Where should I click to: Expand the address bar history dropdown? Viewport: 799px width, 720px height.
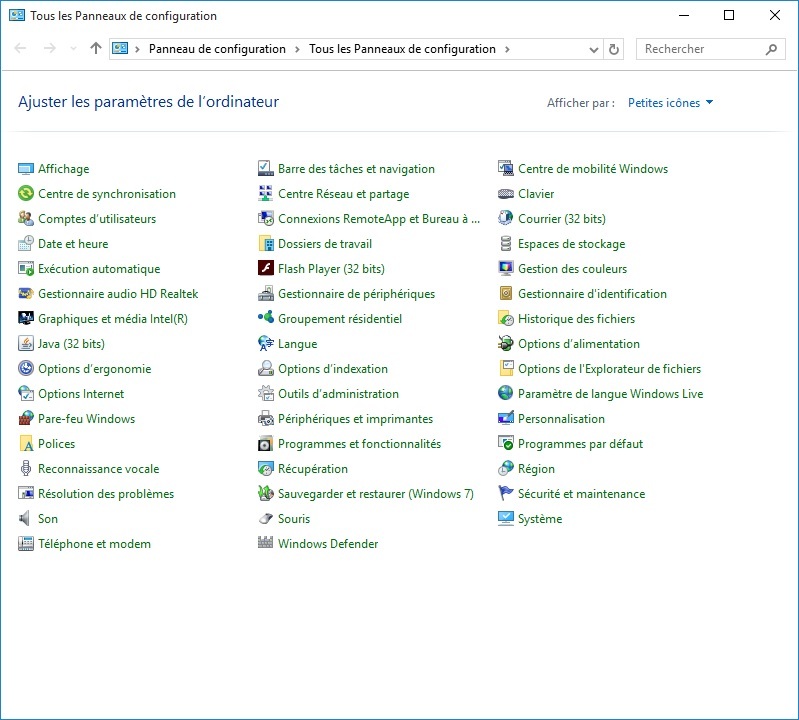tap(594, 49)
